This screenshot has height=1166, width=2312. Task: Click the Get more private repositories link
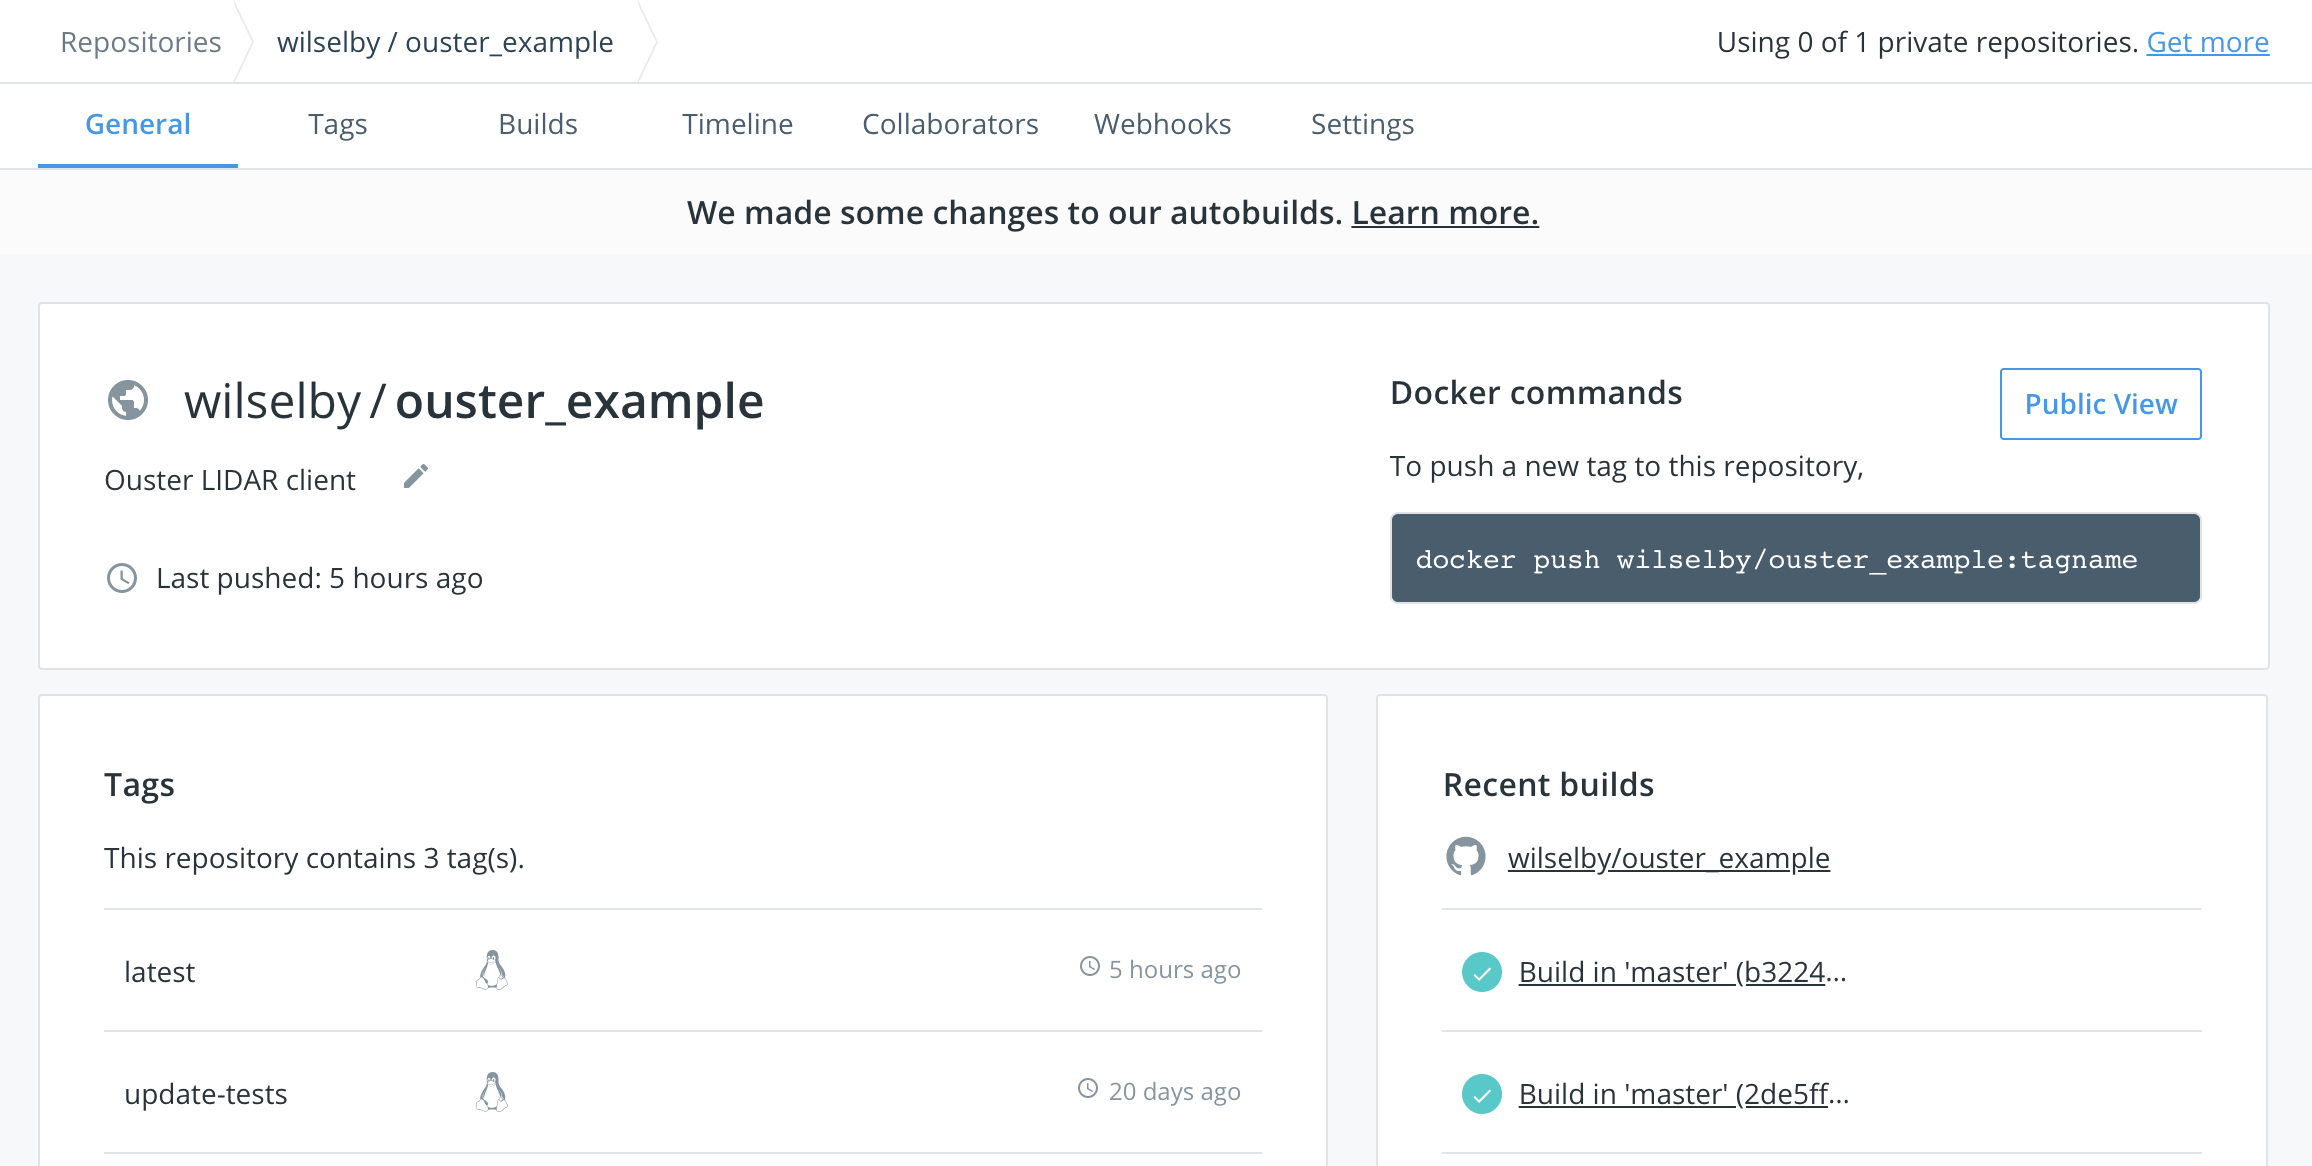click(2208, 42)
